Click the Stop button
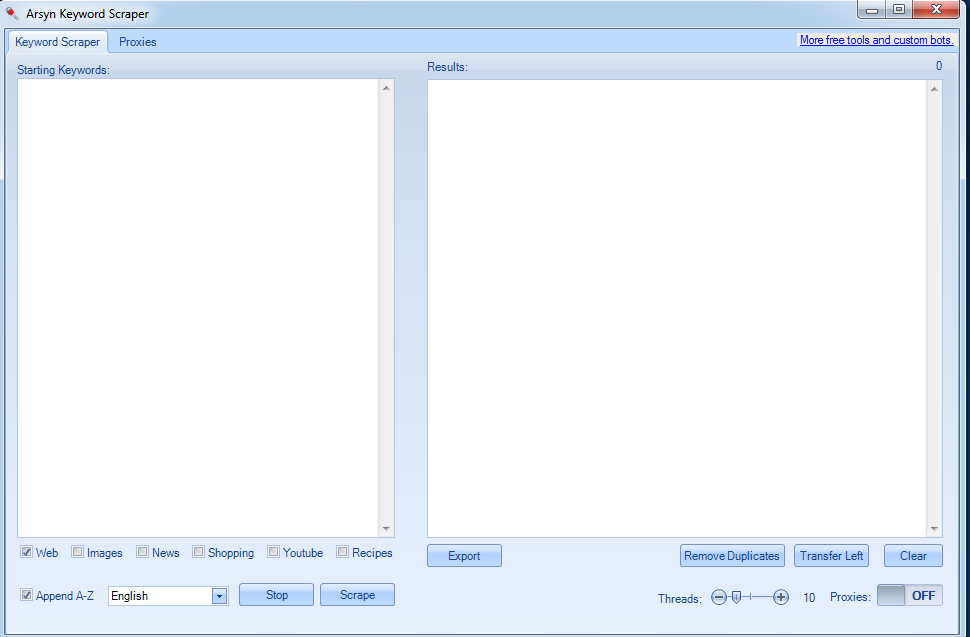 point(276,595)
